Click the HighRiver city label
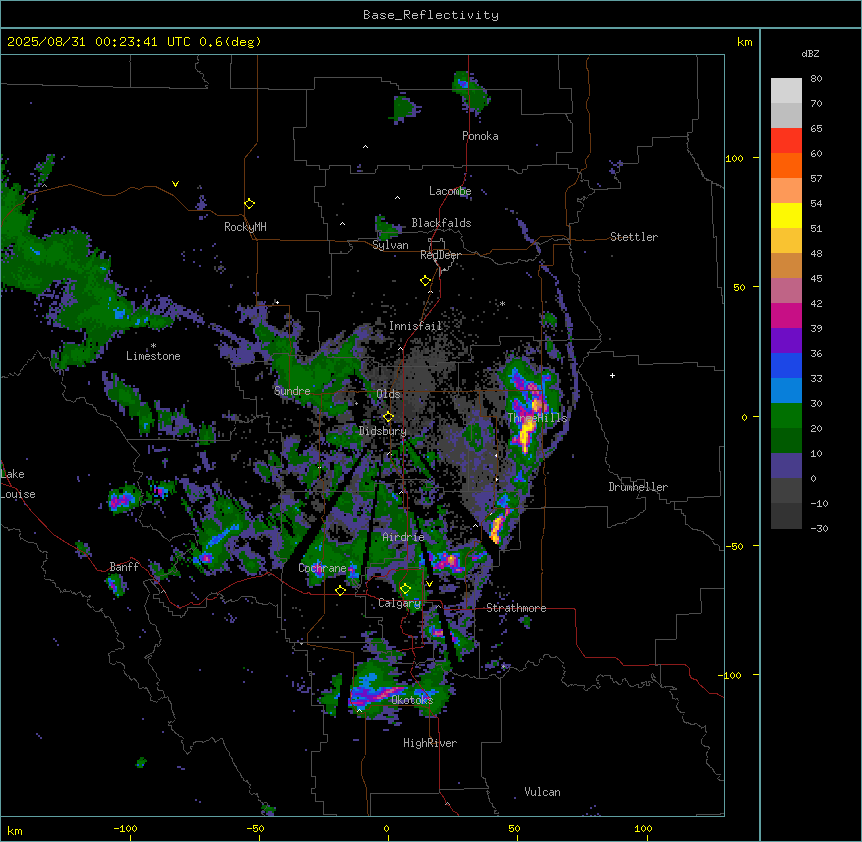The image size is (862, 842). click(430, 743)
